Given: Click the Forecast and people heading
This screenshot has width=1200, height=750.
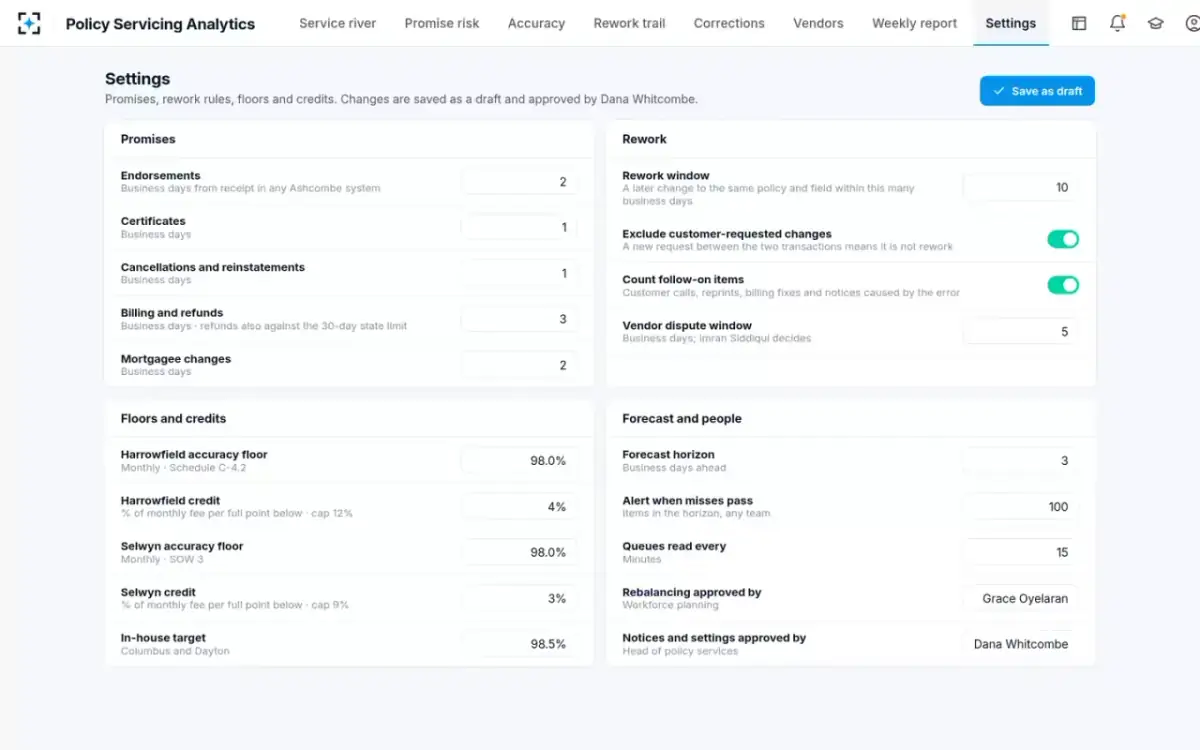Looking at the screenshot, I should [x=682, y=419].
